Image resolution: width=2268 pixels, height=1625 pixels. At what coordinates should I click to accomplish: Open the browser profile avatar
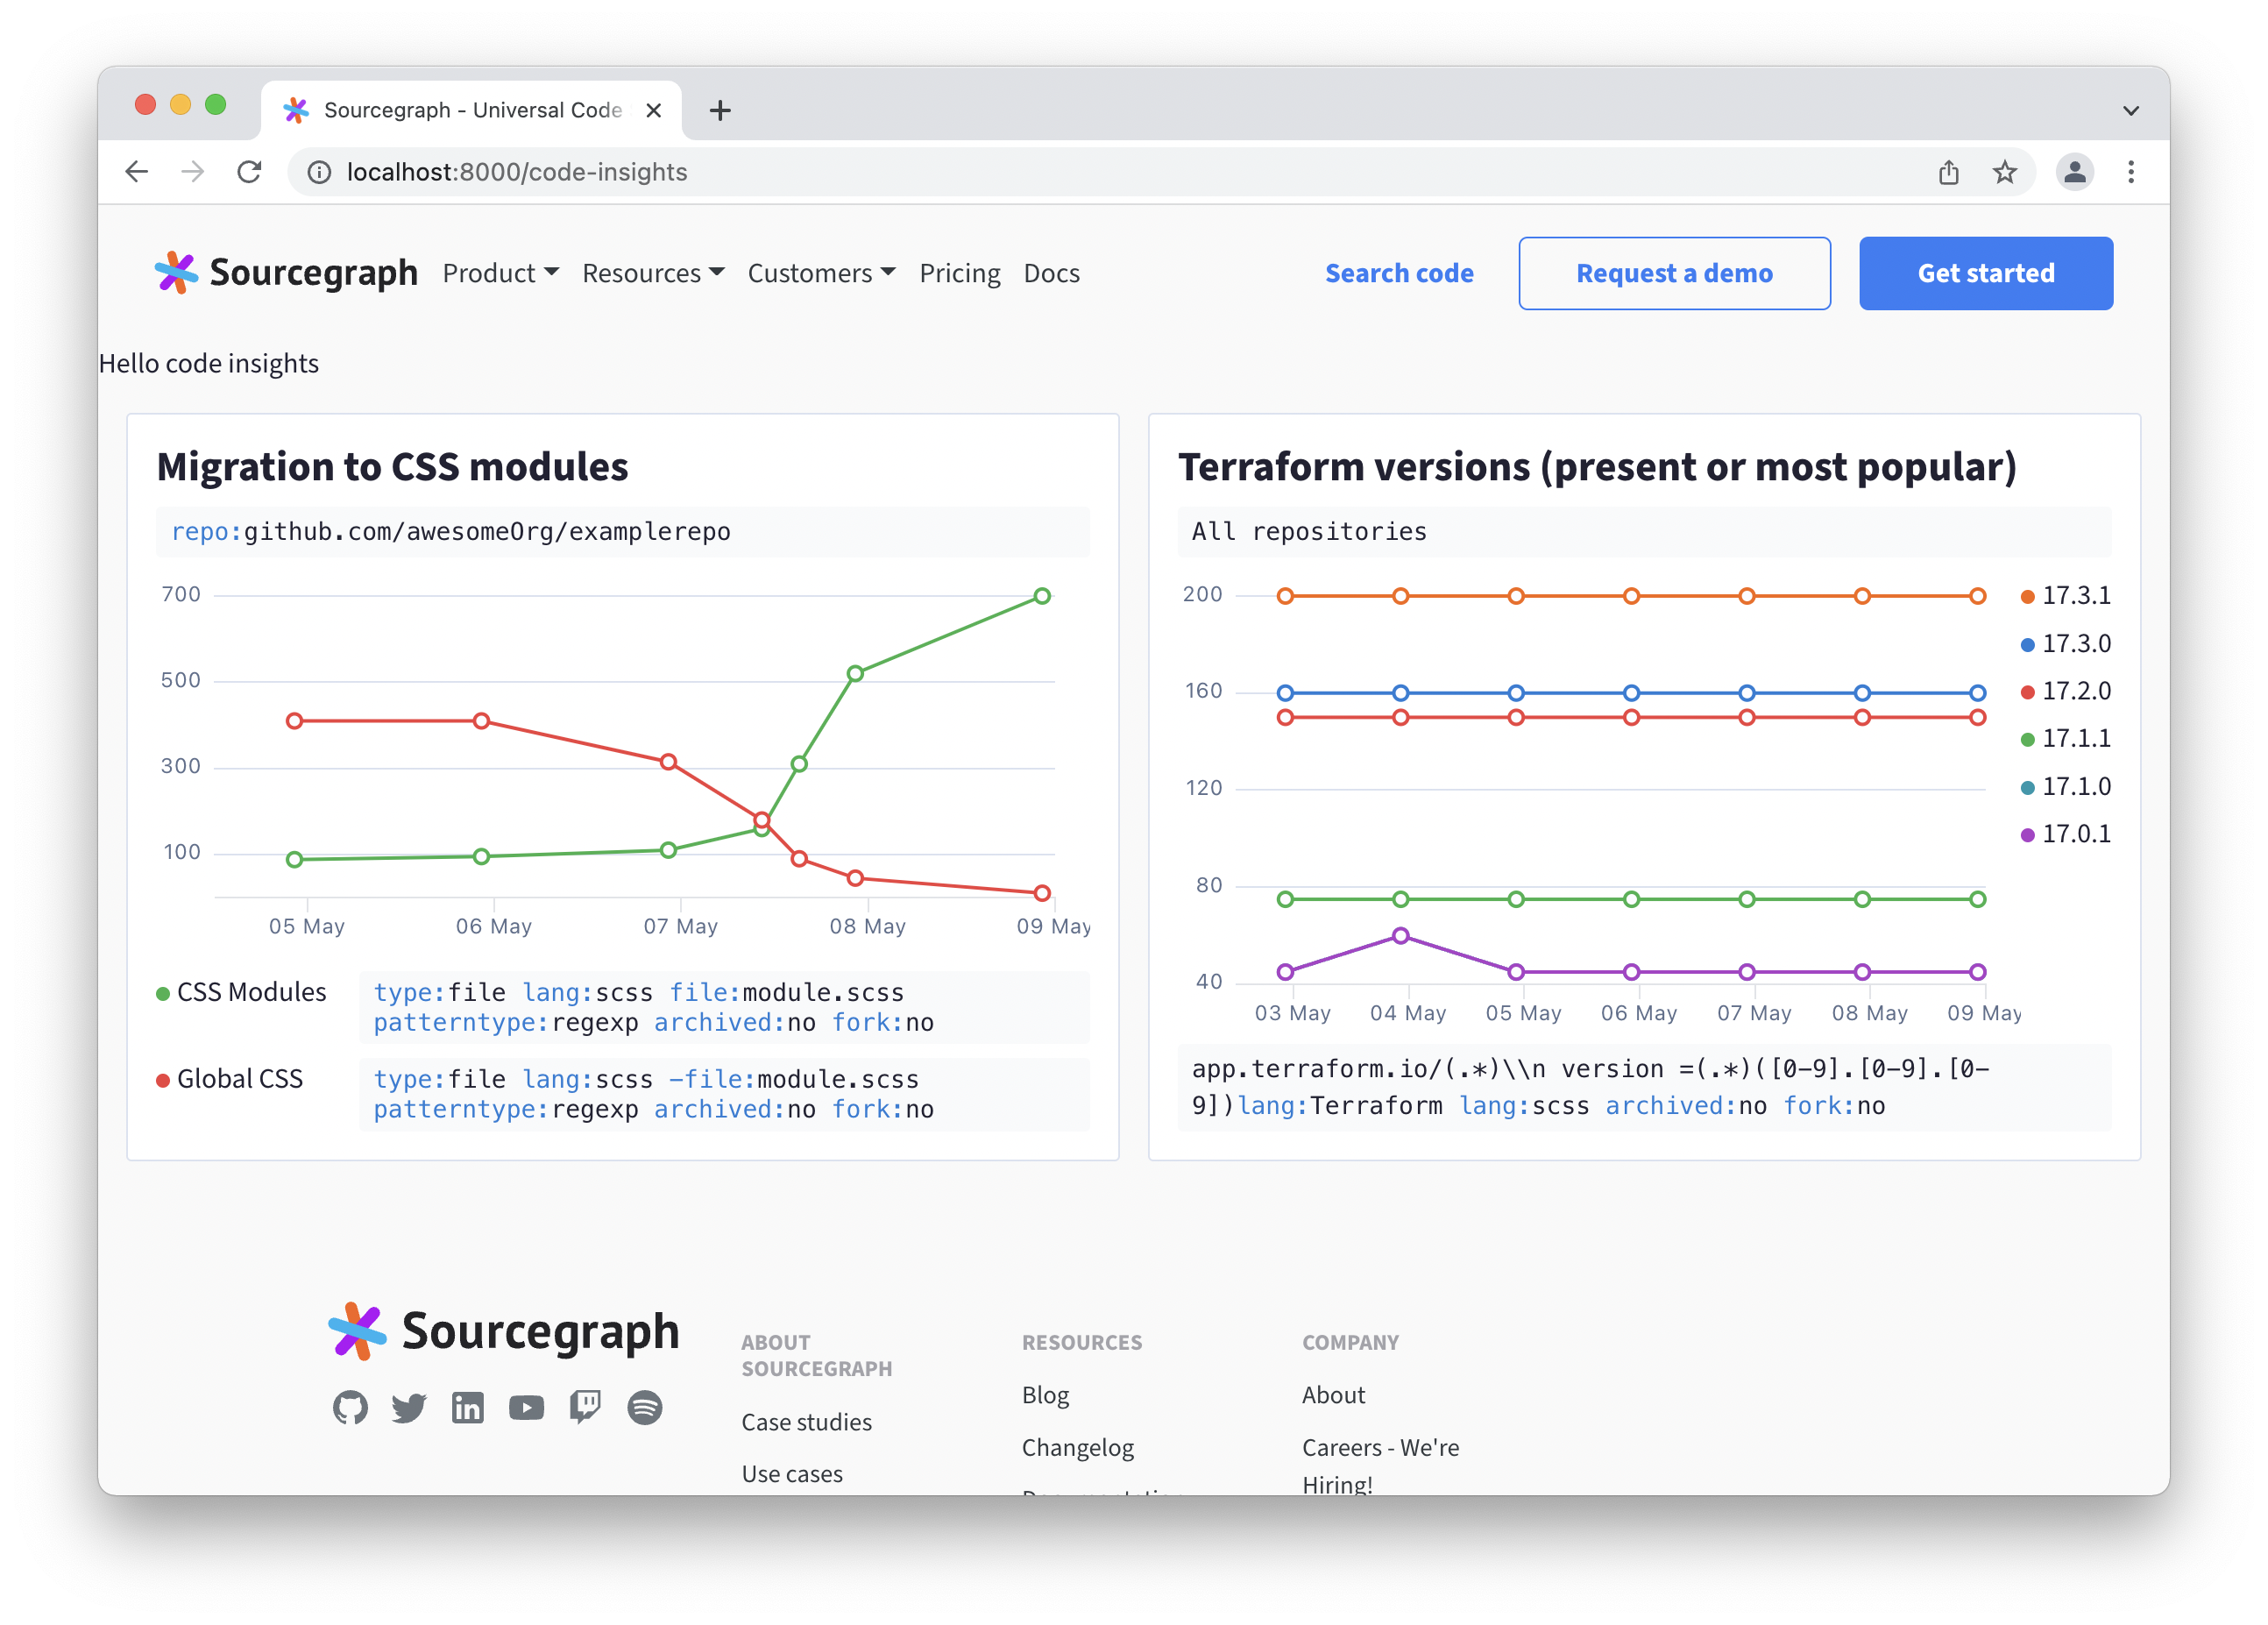click(2075, 172)
